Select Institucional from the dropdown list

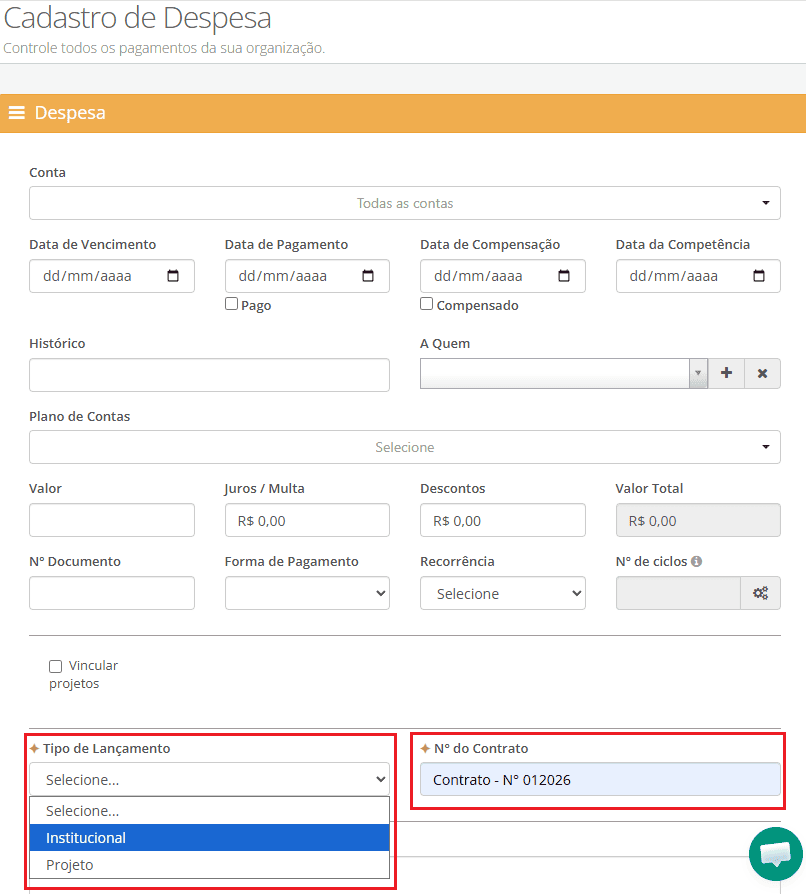pyautogui.click(x=209, y=838)
